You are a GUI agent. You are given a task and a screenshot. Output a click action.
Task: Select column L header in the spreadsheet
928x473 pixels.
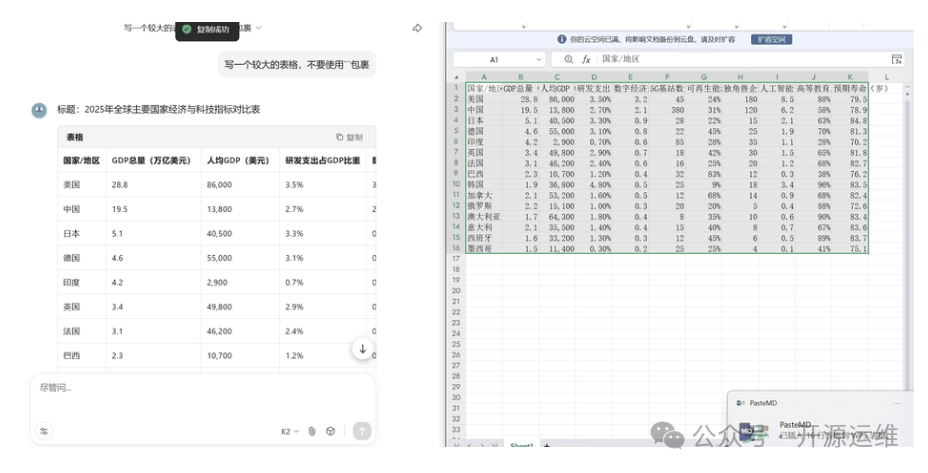click(886, 78)
